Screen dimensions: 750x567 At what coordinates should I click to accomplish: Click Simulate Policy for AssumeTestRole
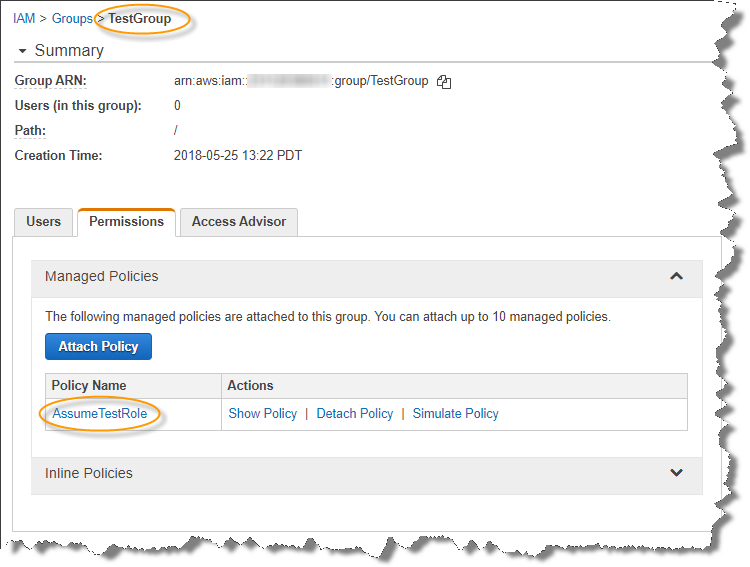455,413
